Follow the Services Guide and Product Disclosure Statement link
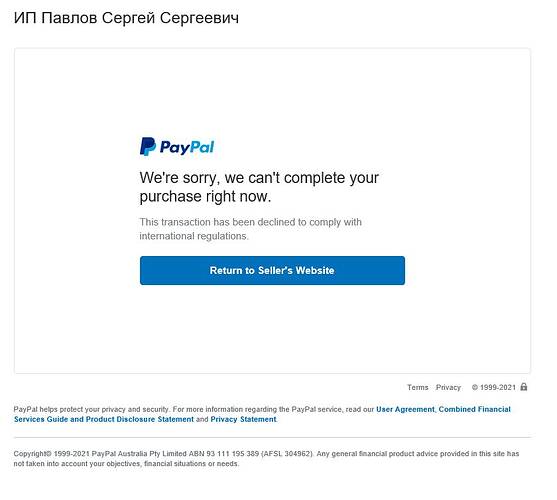557x500 pixels. pos(104,419)
